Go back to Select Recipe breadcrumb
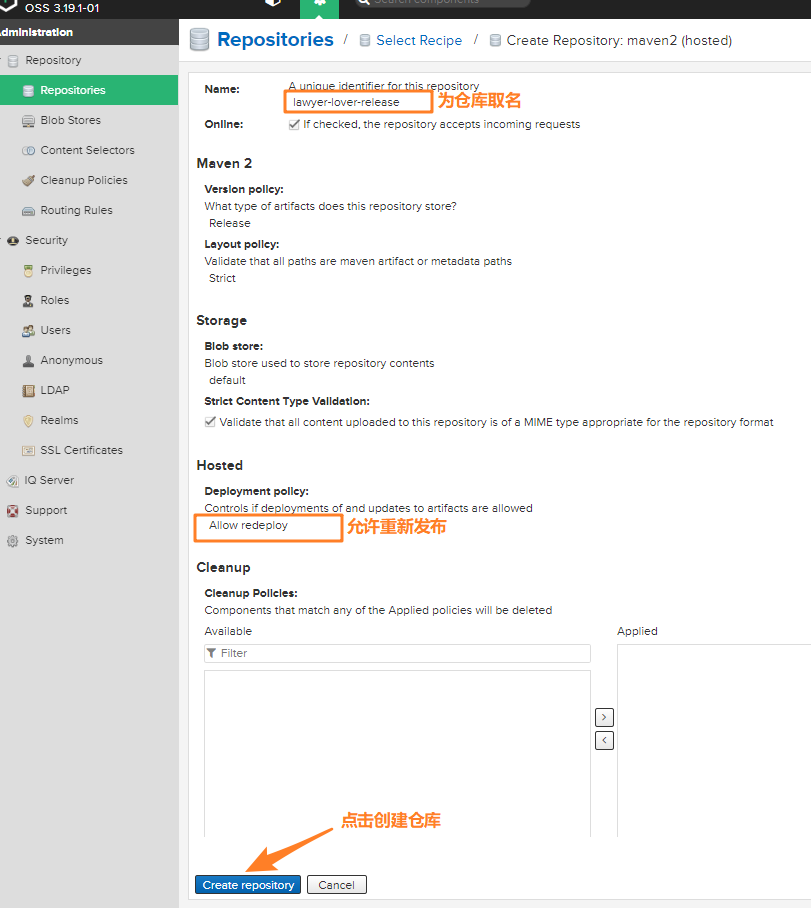811x908 pixels. point(419,41)
